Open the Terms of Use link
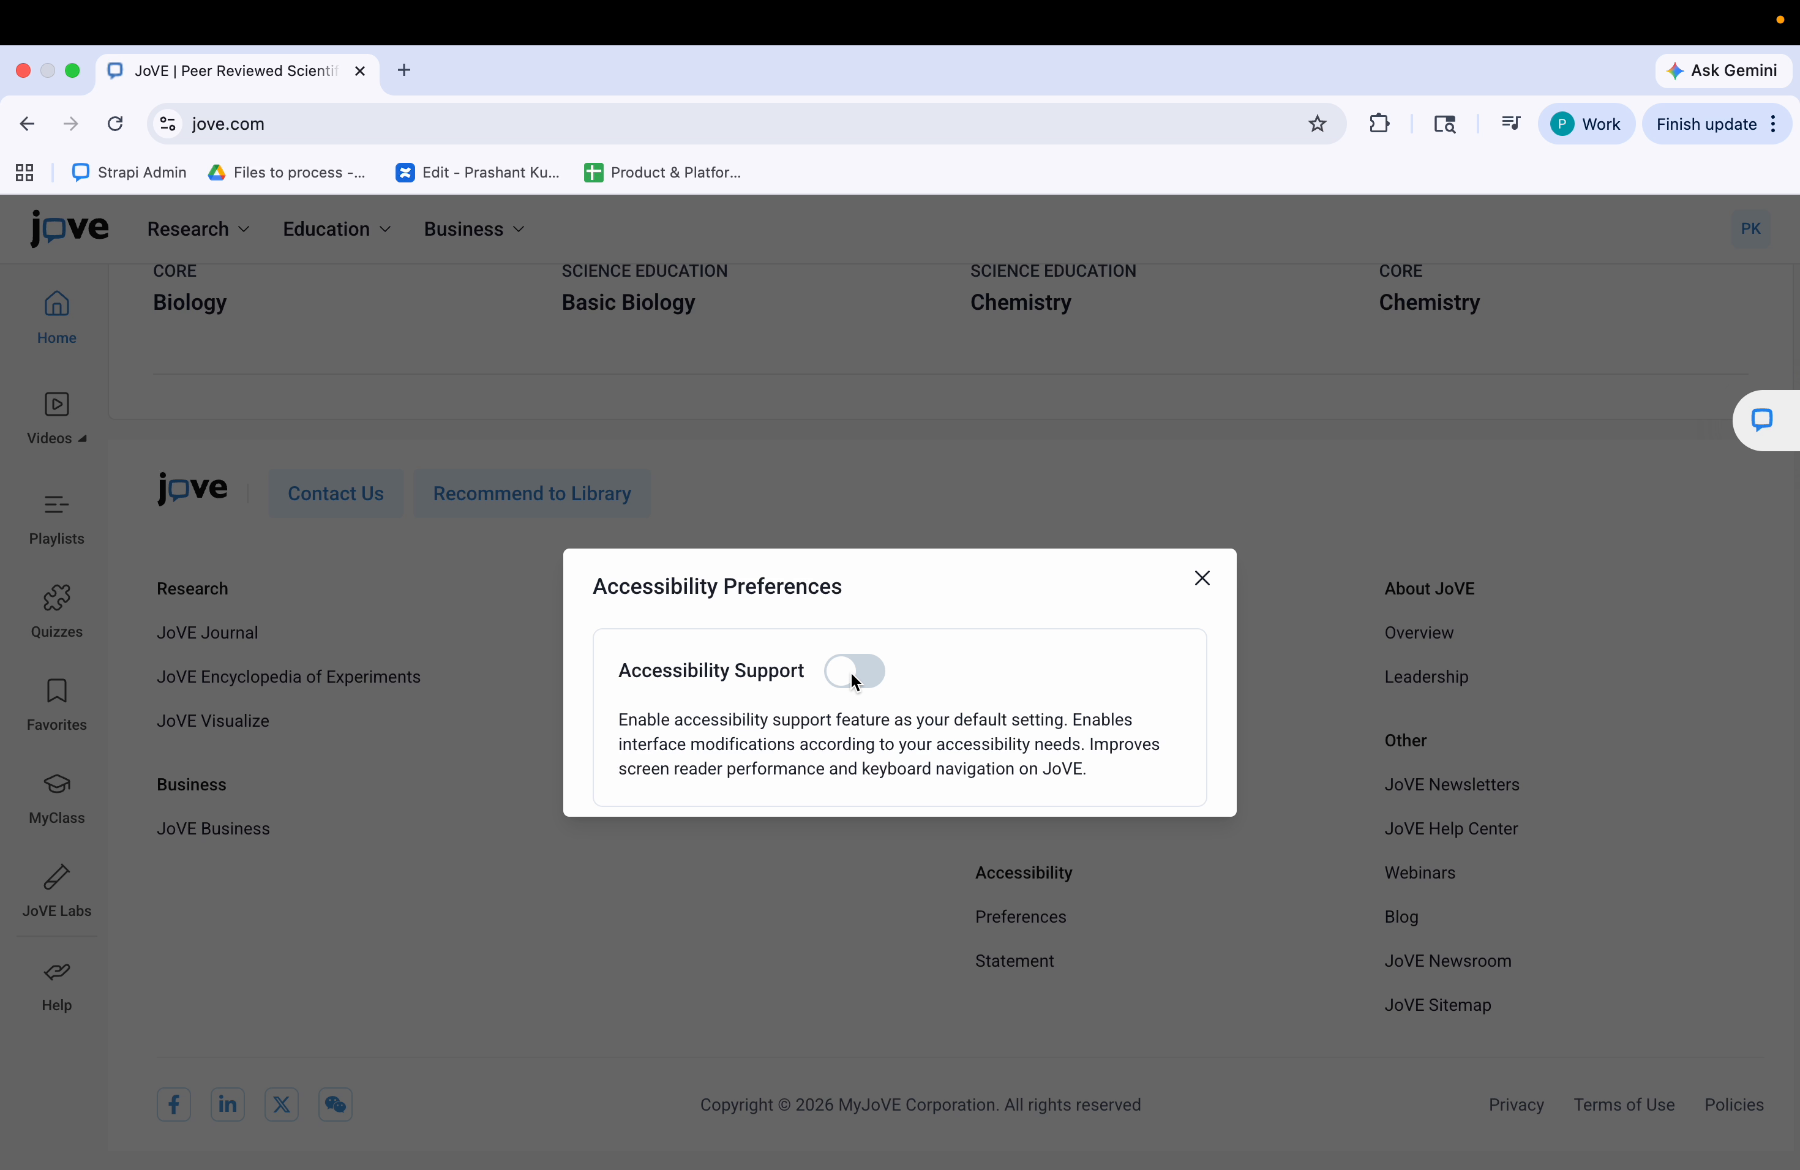Image resolution: width=1800 pixels, height=1170 pixels. 1624,1105
